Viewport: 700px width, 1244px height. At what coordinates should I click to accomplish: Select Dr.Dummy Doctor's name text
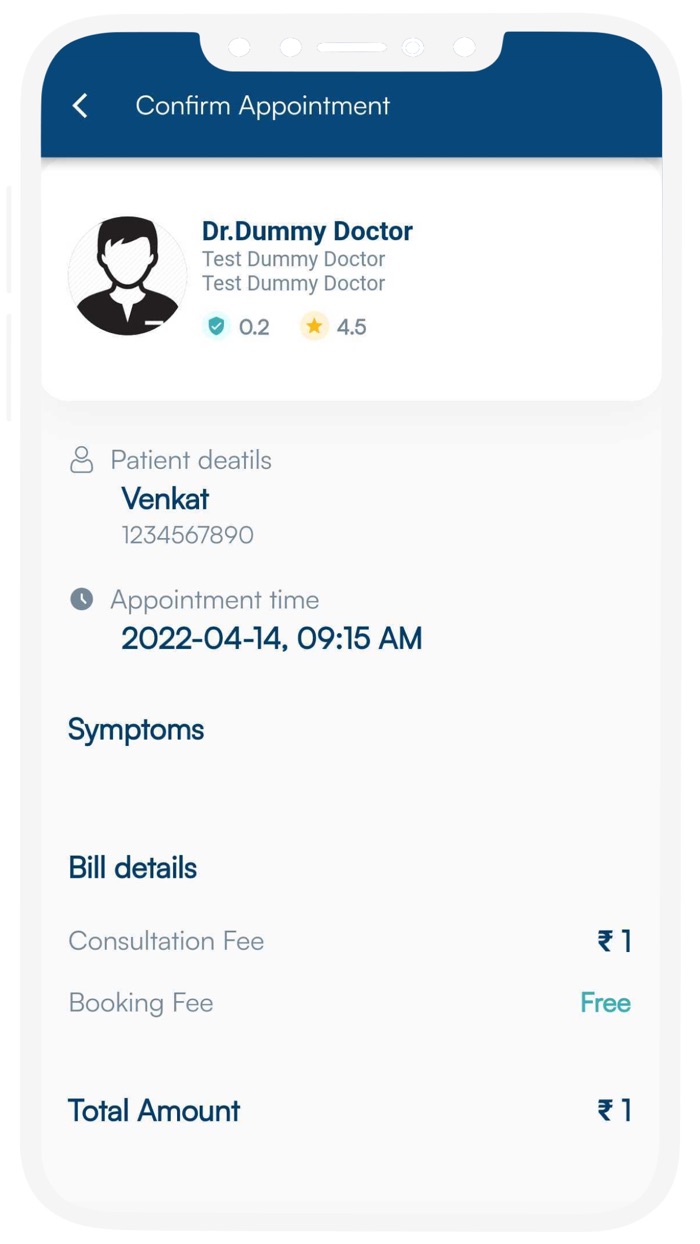(x=306, y=231)
